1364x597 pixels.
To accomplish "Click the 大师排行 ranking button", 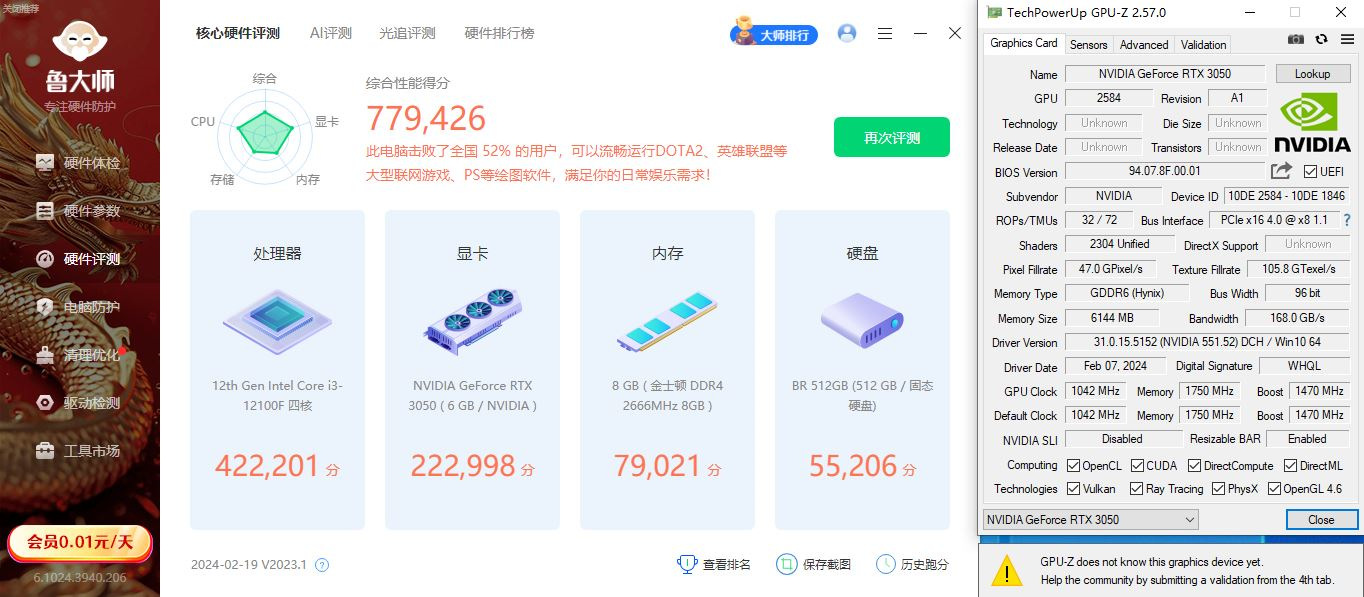I will point(774,34).
